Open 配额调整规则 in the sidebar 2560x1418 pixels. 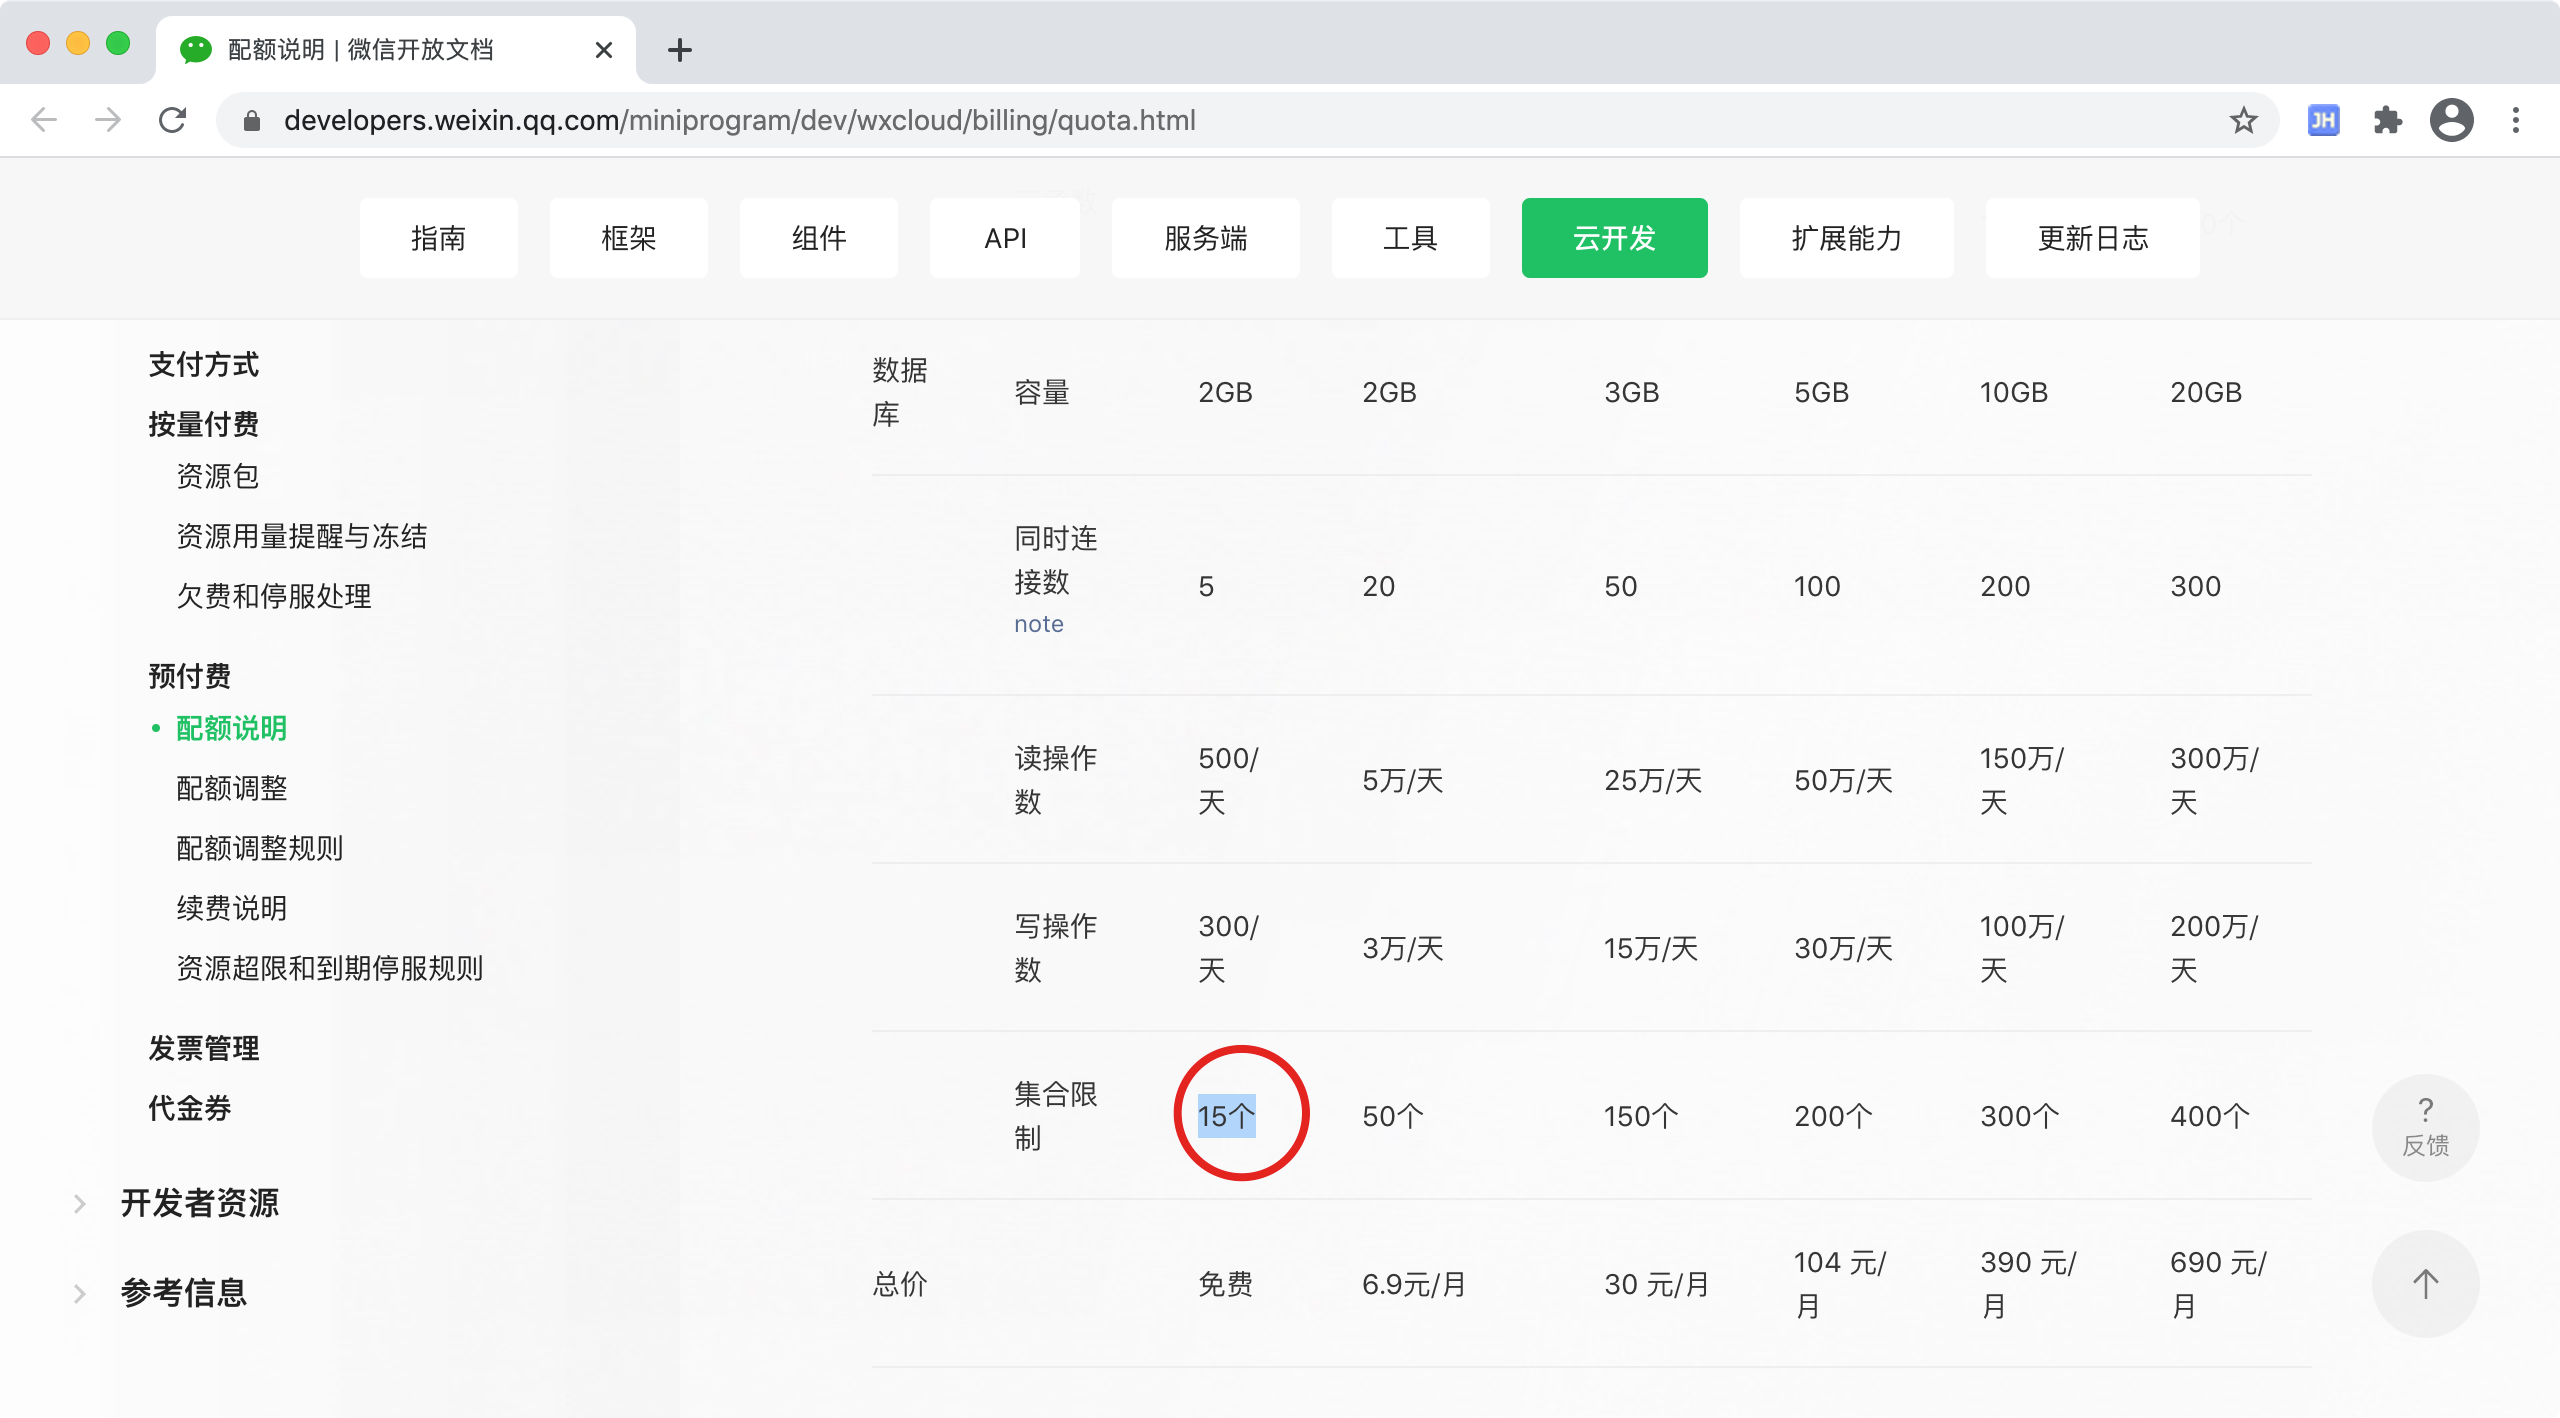(x=260, y=848)
